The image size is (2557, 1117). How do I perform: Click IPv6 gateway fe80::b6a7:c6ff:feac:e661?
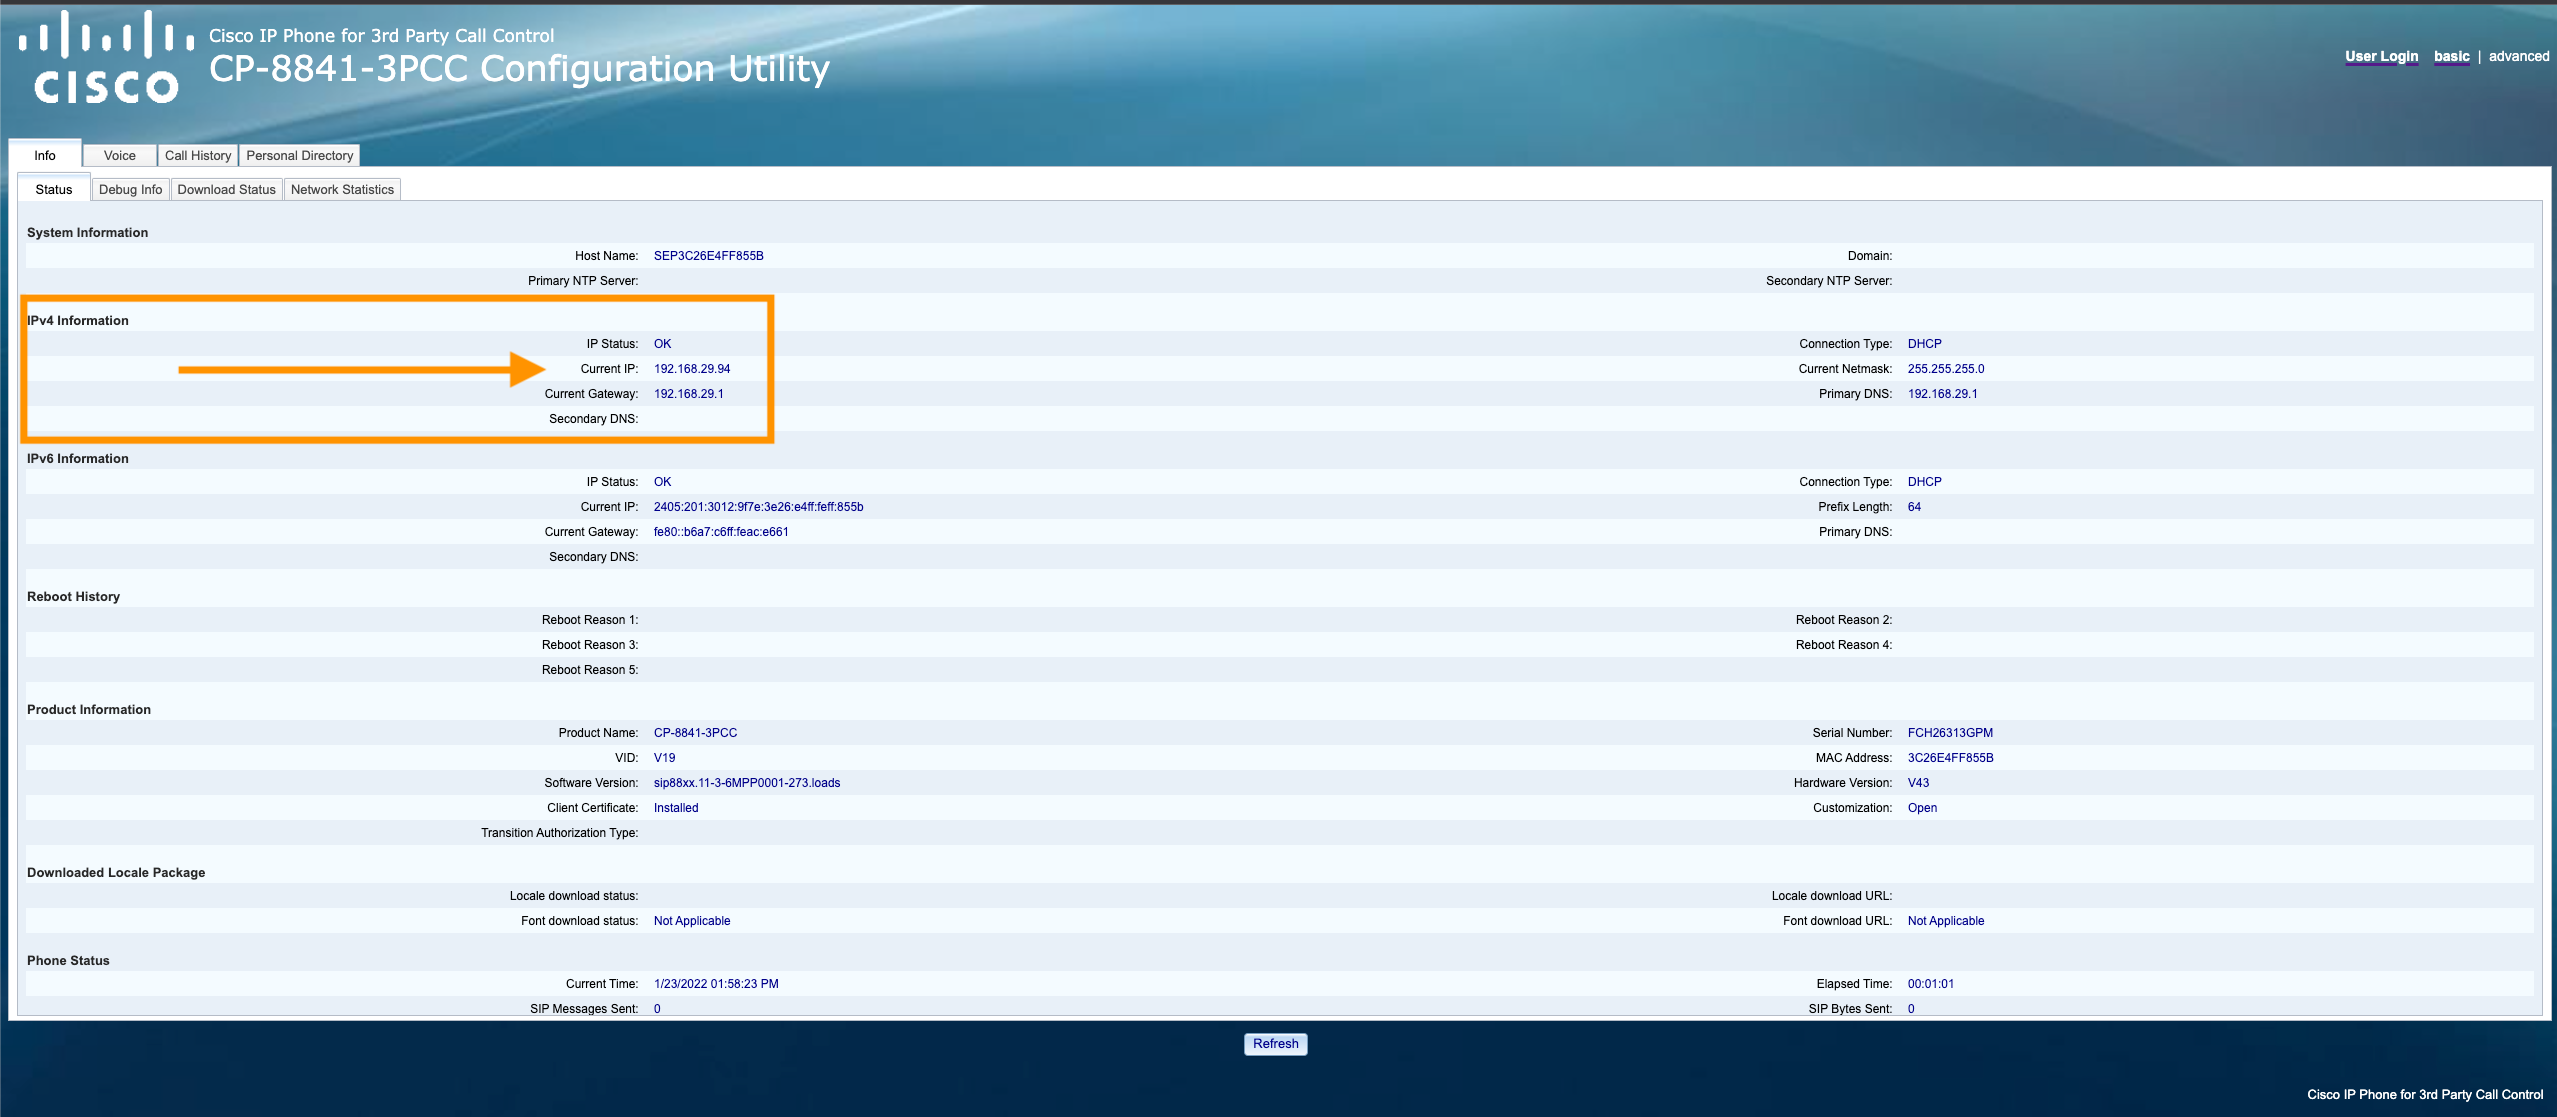(x=721, y=532)
